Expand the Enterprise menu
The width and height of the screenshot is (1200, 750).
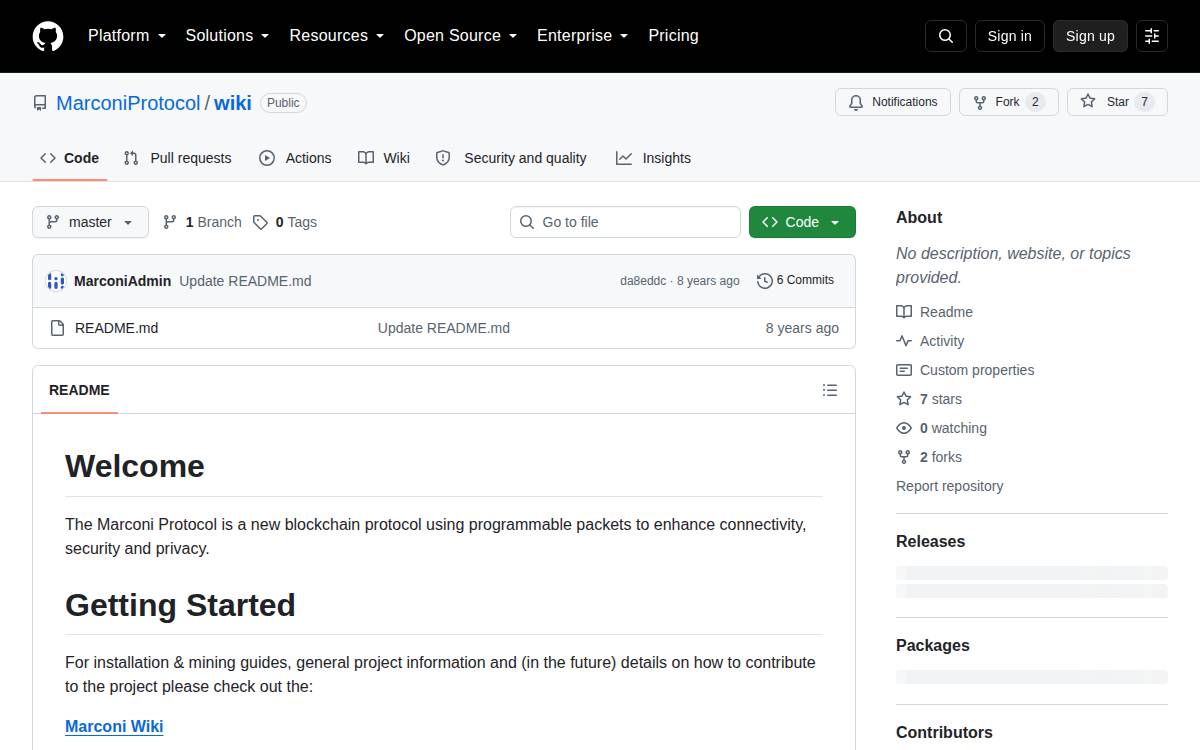[582, 36]
